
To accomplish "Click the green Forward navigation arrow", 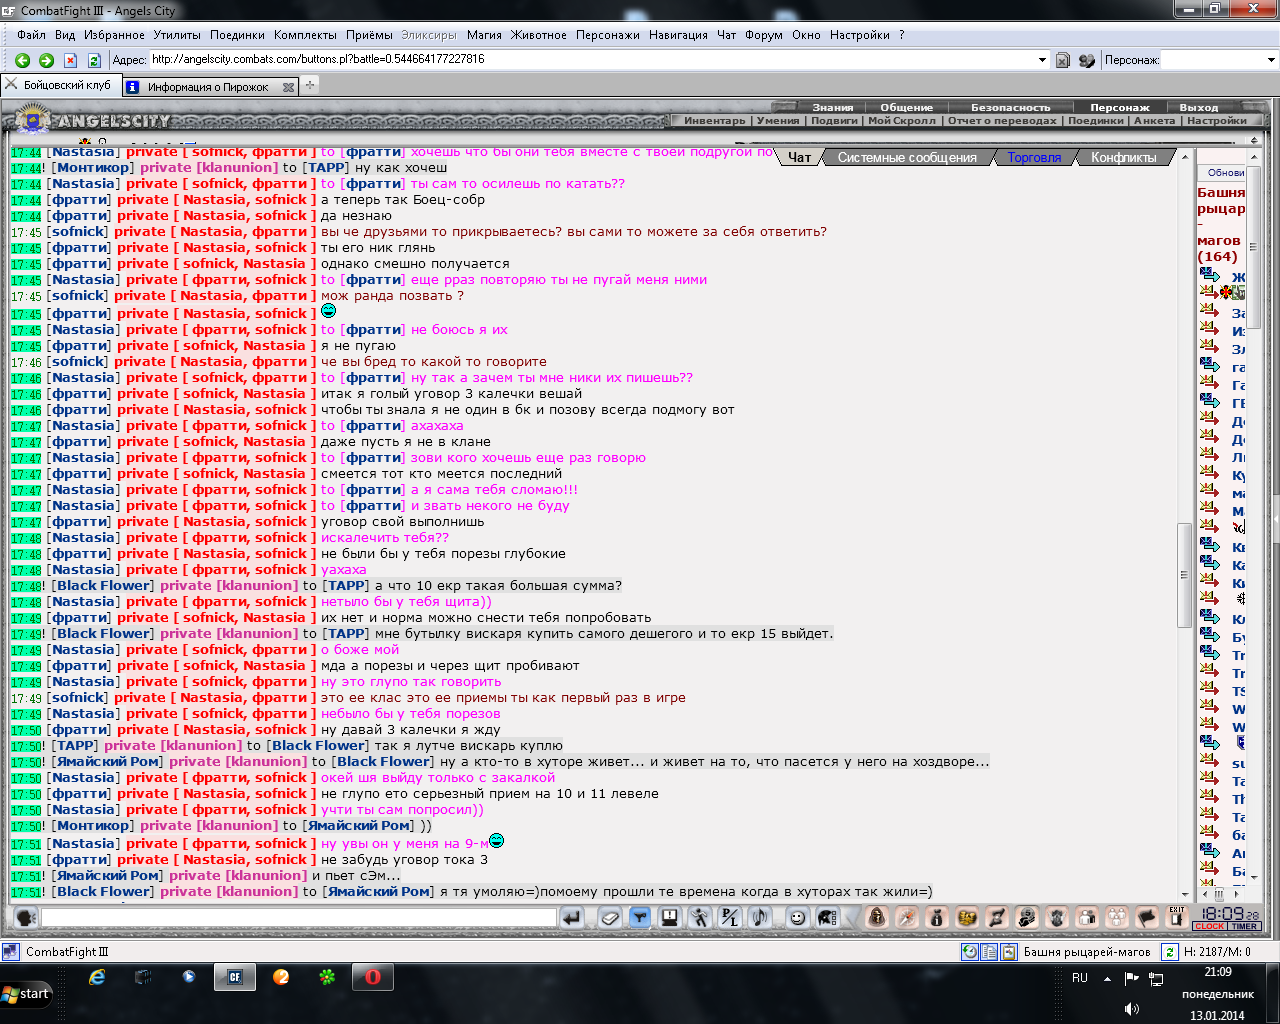I will tap(46, 60).
